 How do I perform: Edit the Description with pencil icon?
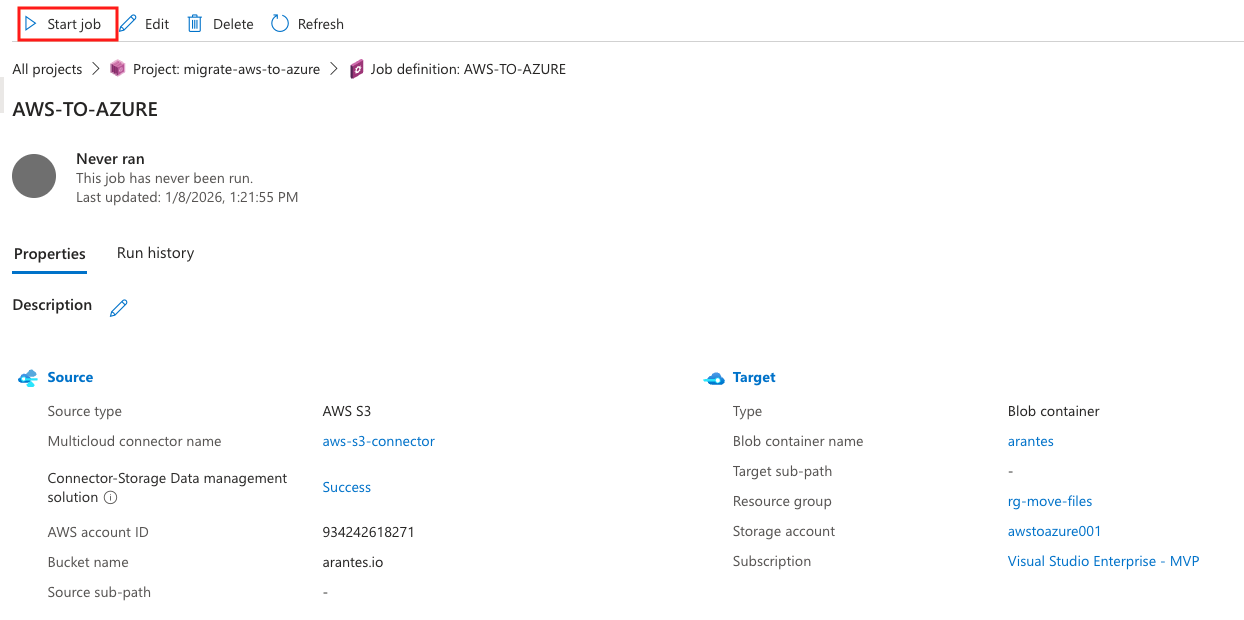coord(119,308)
